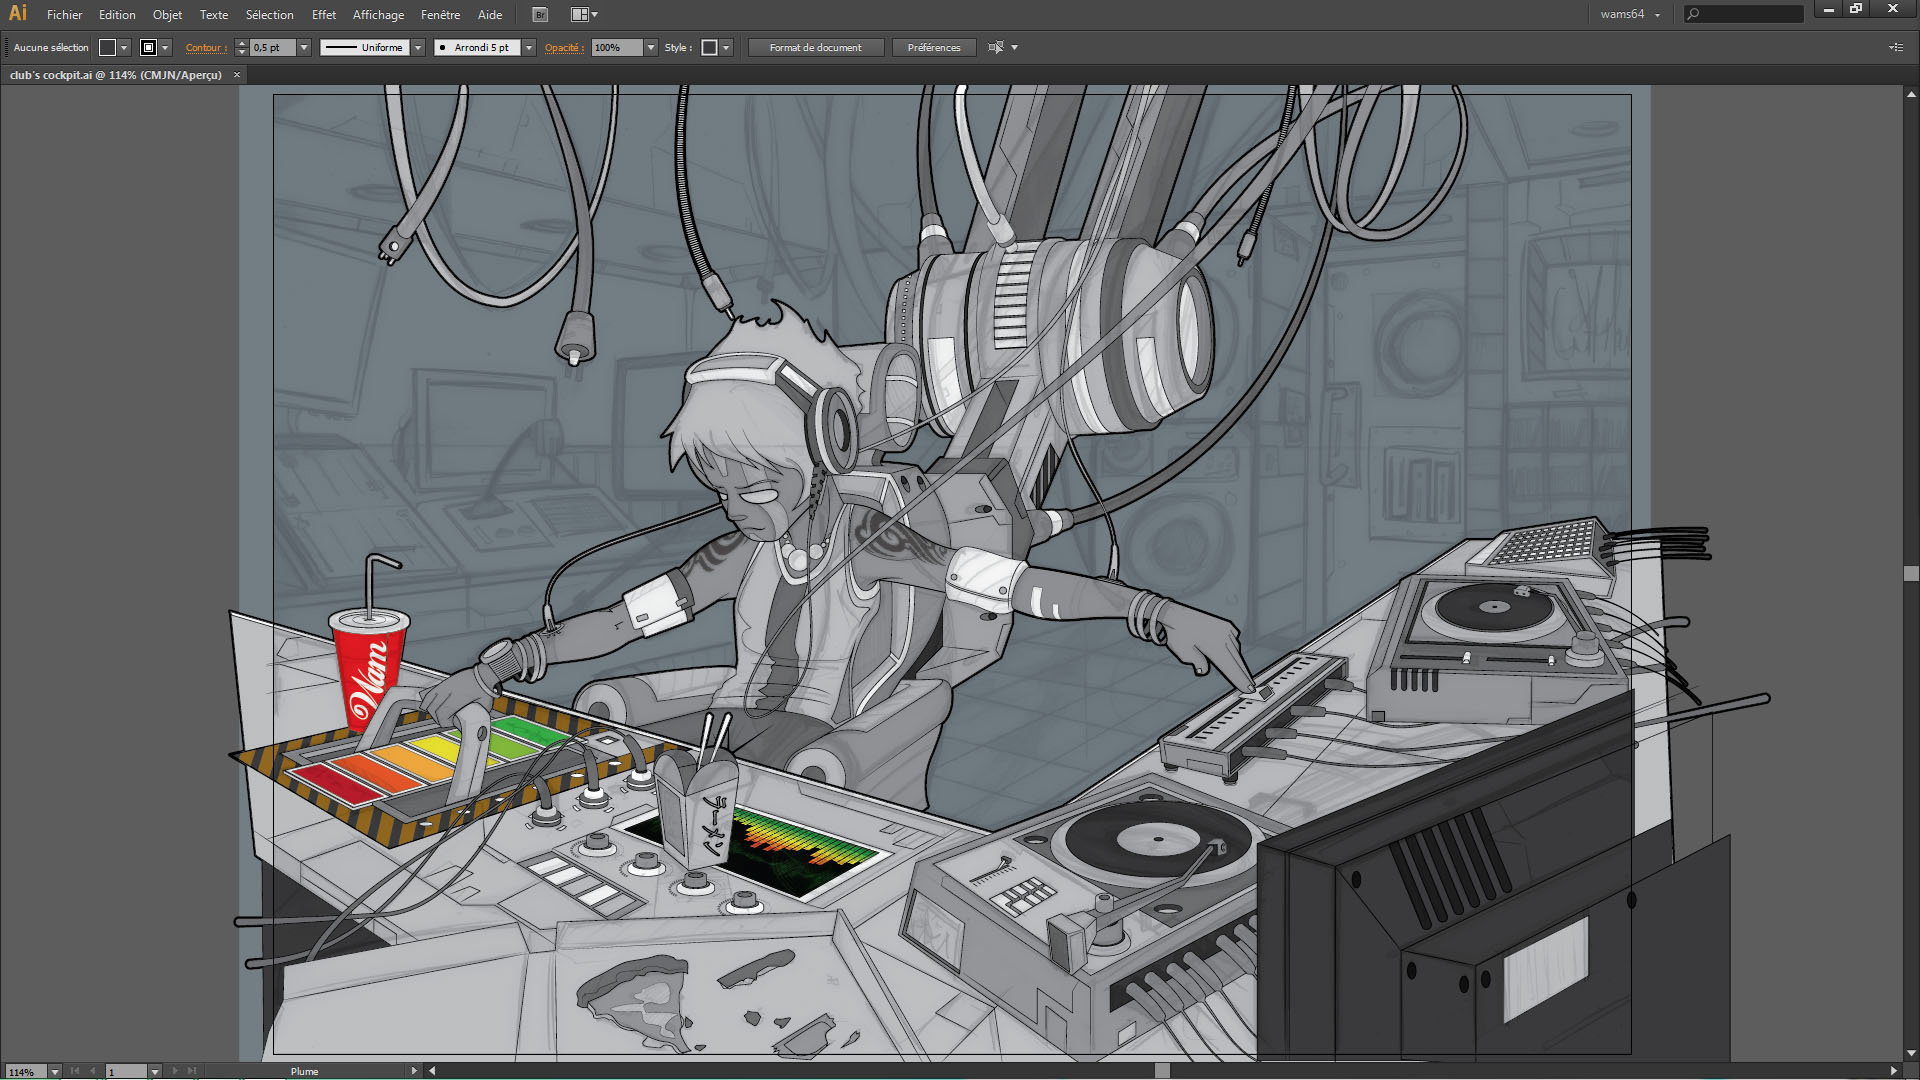Click the Adobe Illustrator Ai logo
Screen dimensions: 1920x1080
(x=18, y=14)
